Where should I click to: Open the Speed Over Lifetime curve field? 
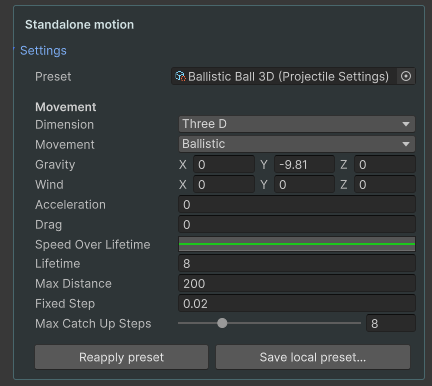tap(297, 244)
